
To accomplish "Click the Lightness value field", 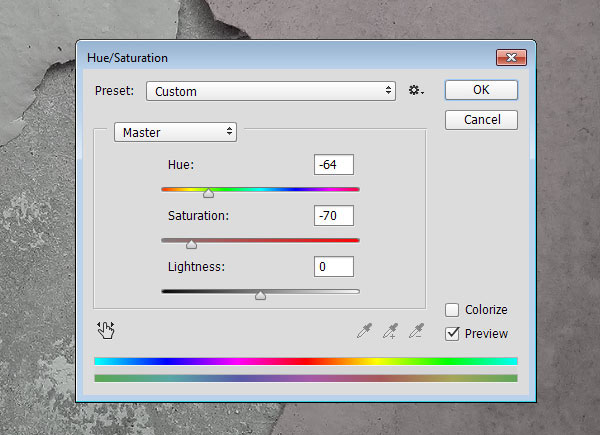I will pos(334,267).
